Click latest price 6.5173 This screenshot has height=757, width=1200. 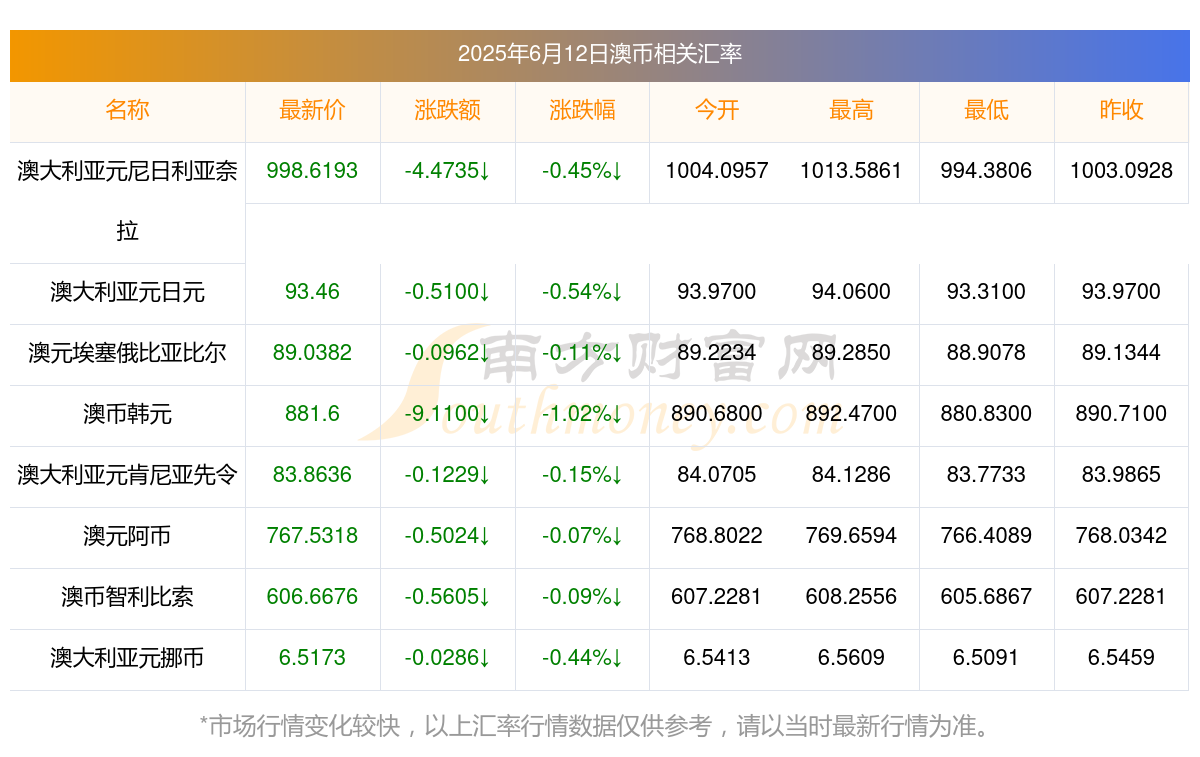click(312, 658)
